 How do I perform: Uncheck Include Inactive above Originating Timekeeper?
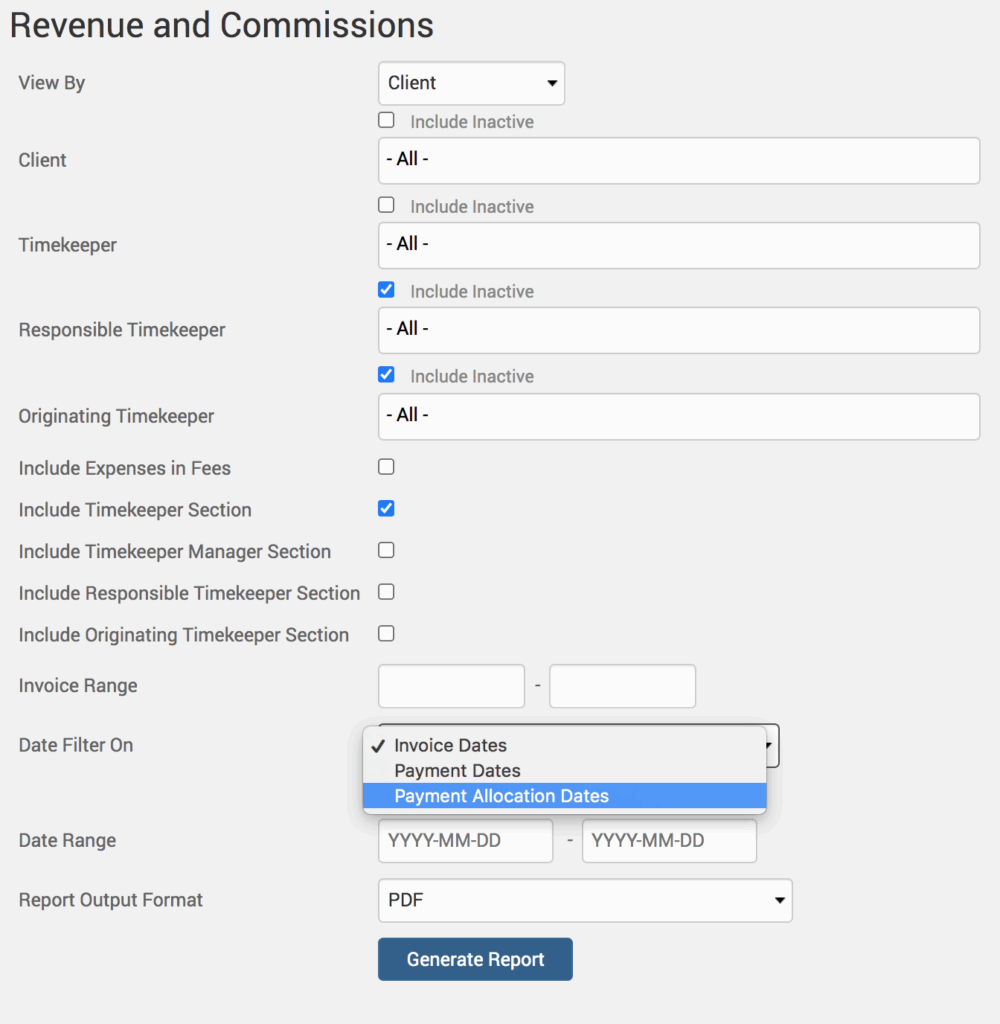pyautogui.click(x=386, y=375)
